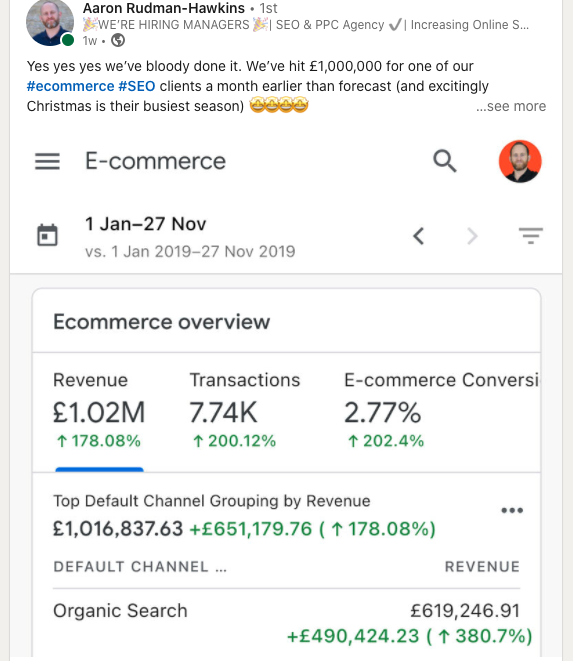Viewport: 573px width, 661px height.
Task: Click the E-commerce page title
Action: 156,161
